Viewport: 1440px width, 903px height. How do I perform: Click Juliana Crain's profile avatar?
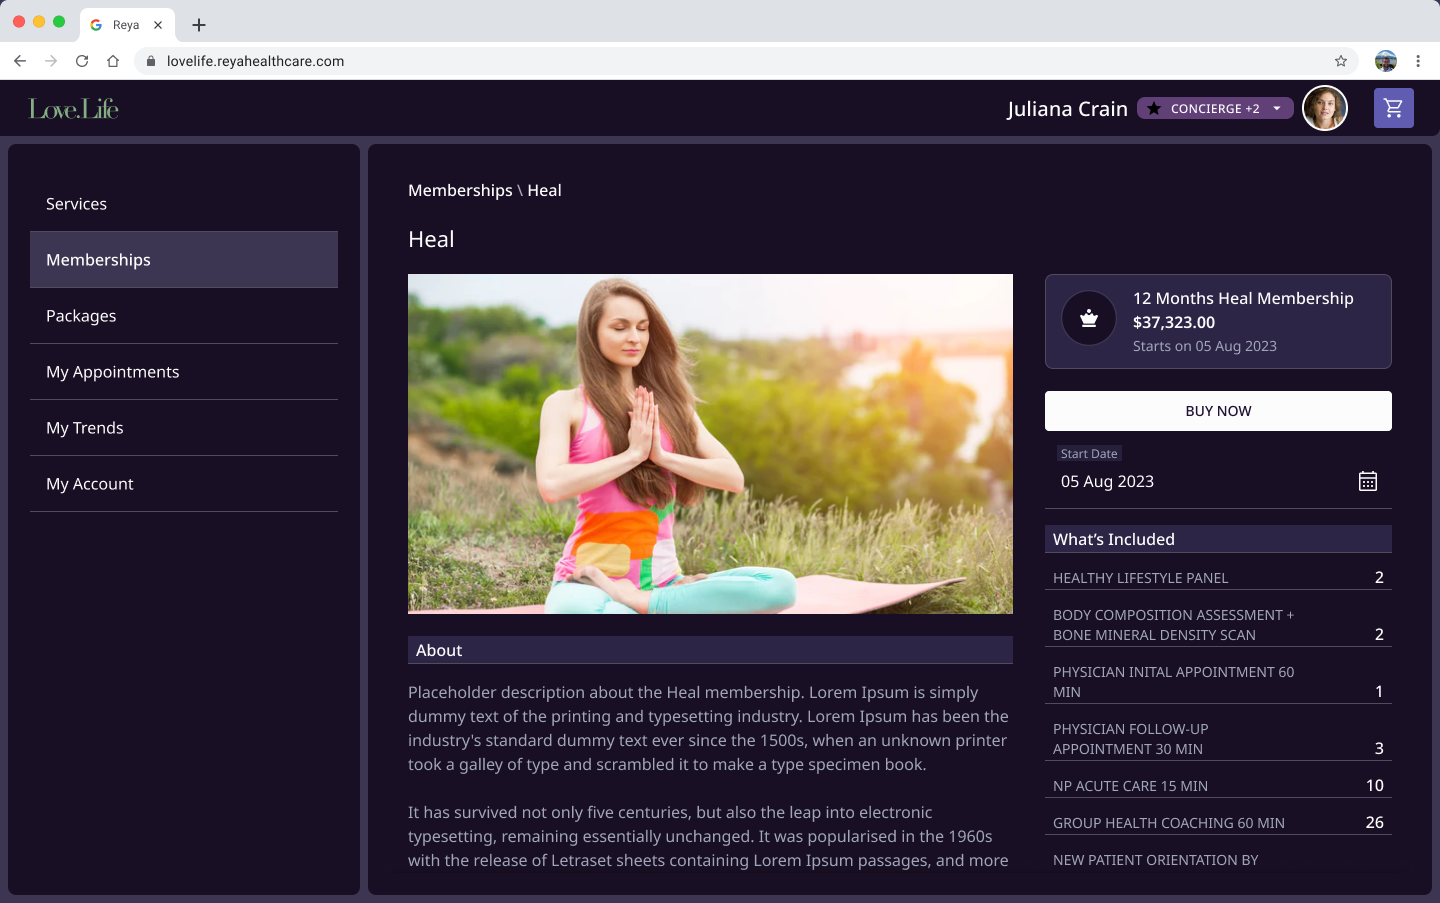[1324, 108]
